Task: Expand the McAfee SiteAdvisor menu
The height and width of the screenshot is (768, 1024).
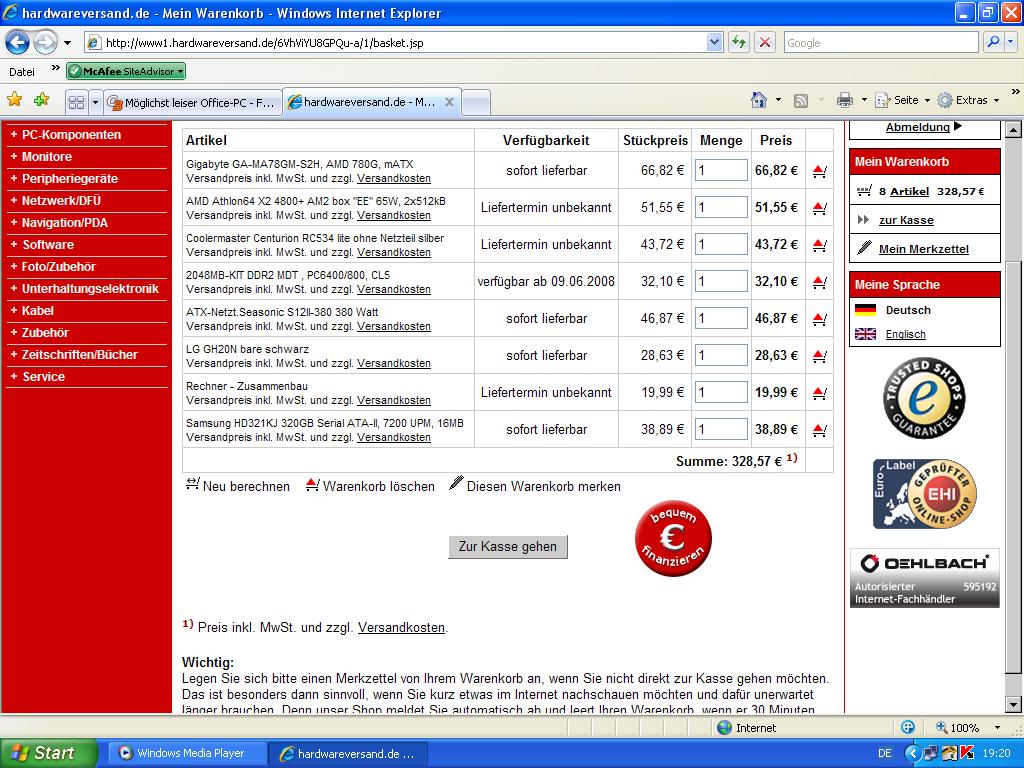Action: pos(180,71)
